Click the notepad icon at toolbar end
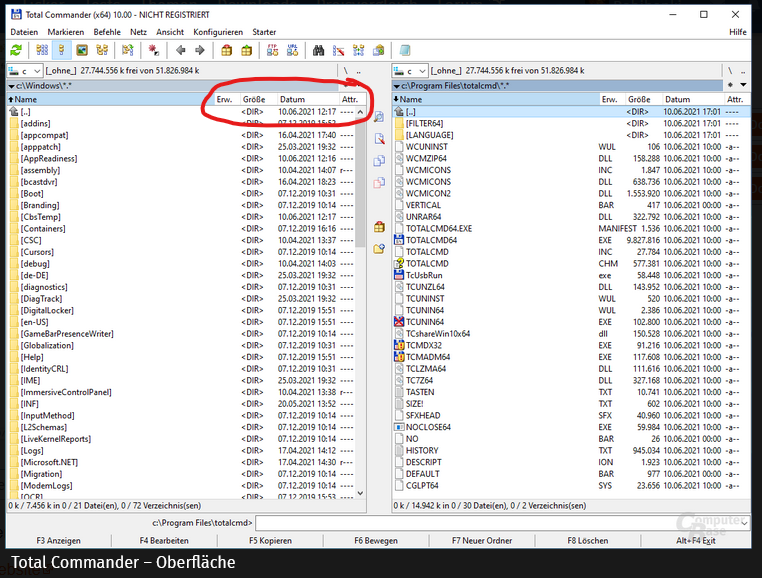 point(405,50)
